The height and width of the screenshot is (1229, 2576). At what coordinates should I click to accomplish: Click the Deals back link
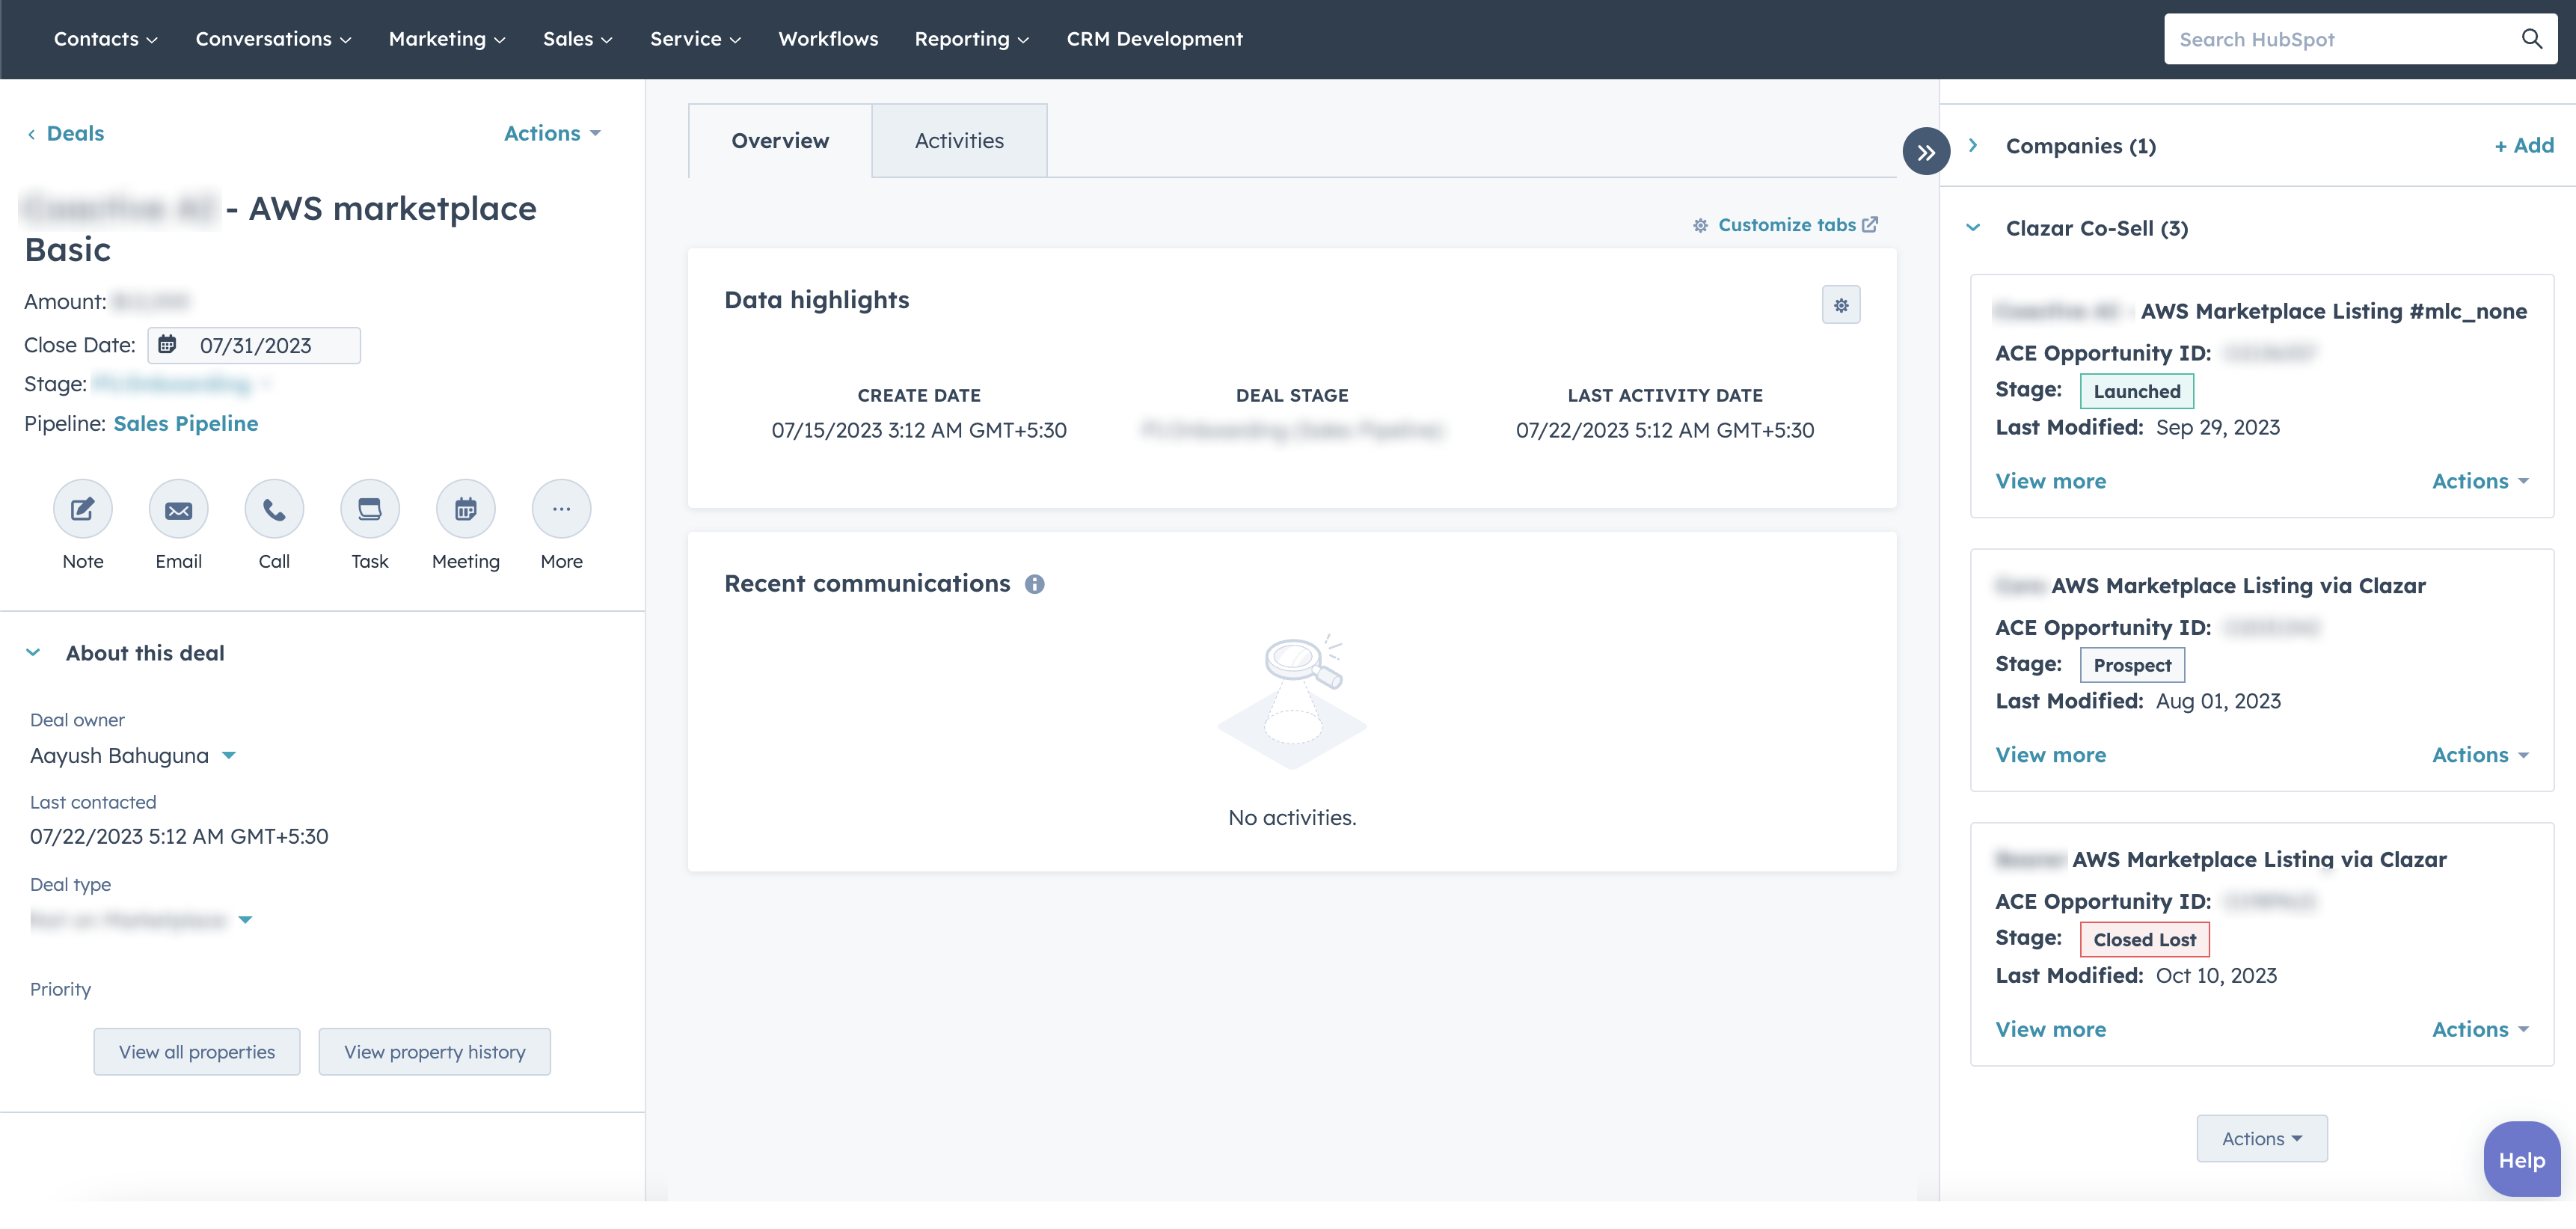click(x=75, y=134)
